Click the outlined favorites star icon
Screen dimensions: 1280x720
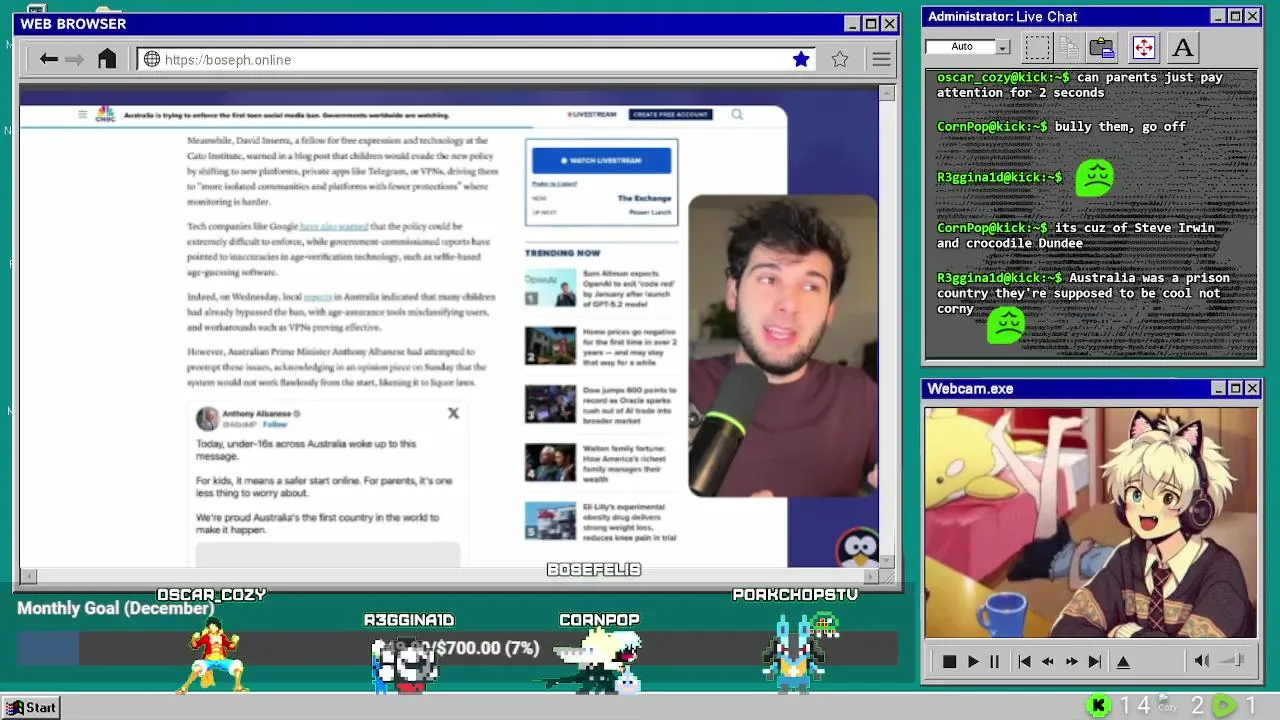840,59
